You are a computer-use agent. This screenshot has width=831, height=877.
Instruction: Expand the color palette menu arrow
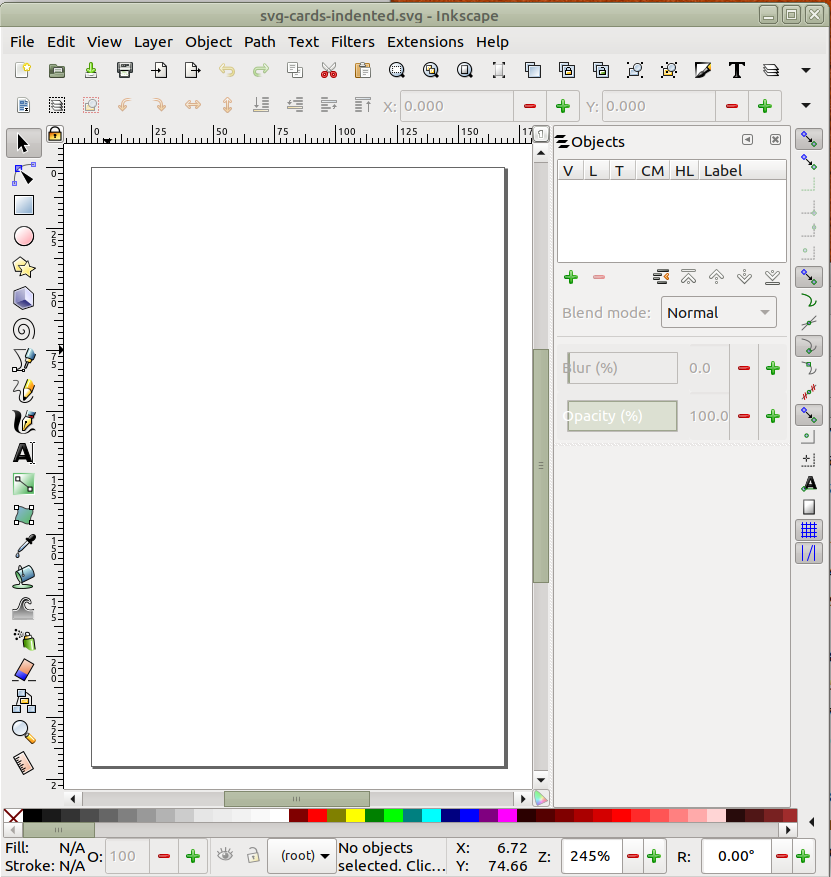pos(811,822)
